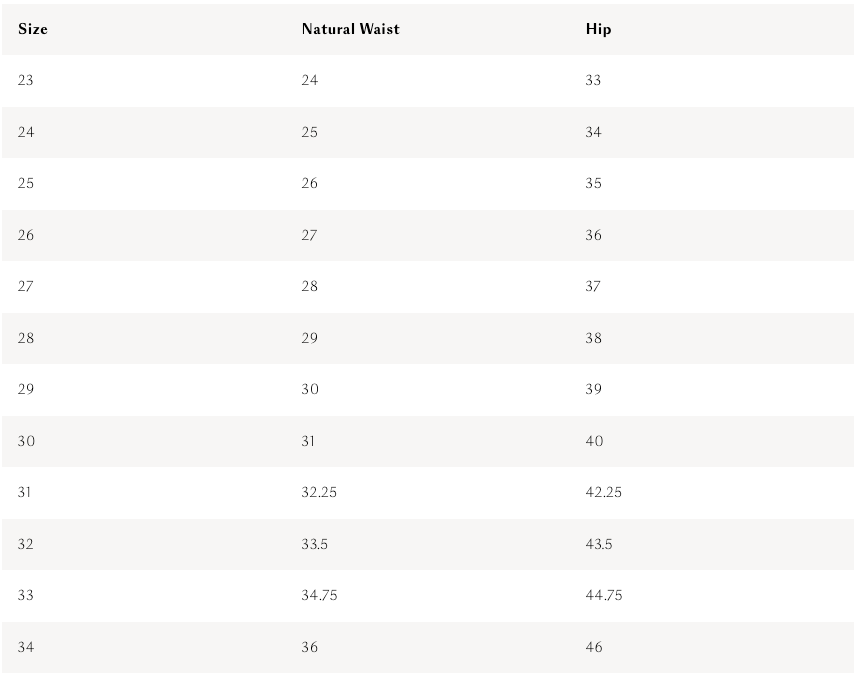Select size 24 row label
The height and width of the screenshot is (678, 856).
coord(26,132)
